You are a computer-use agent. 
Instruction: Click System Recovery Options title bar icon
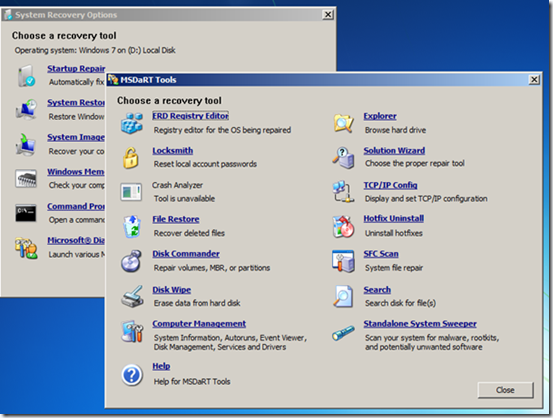[x=8, y=15]
